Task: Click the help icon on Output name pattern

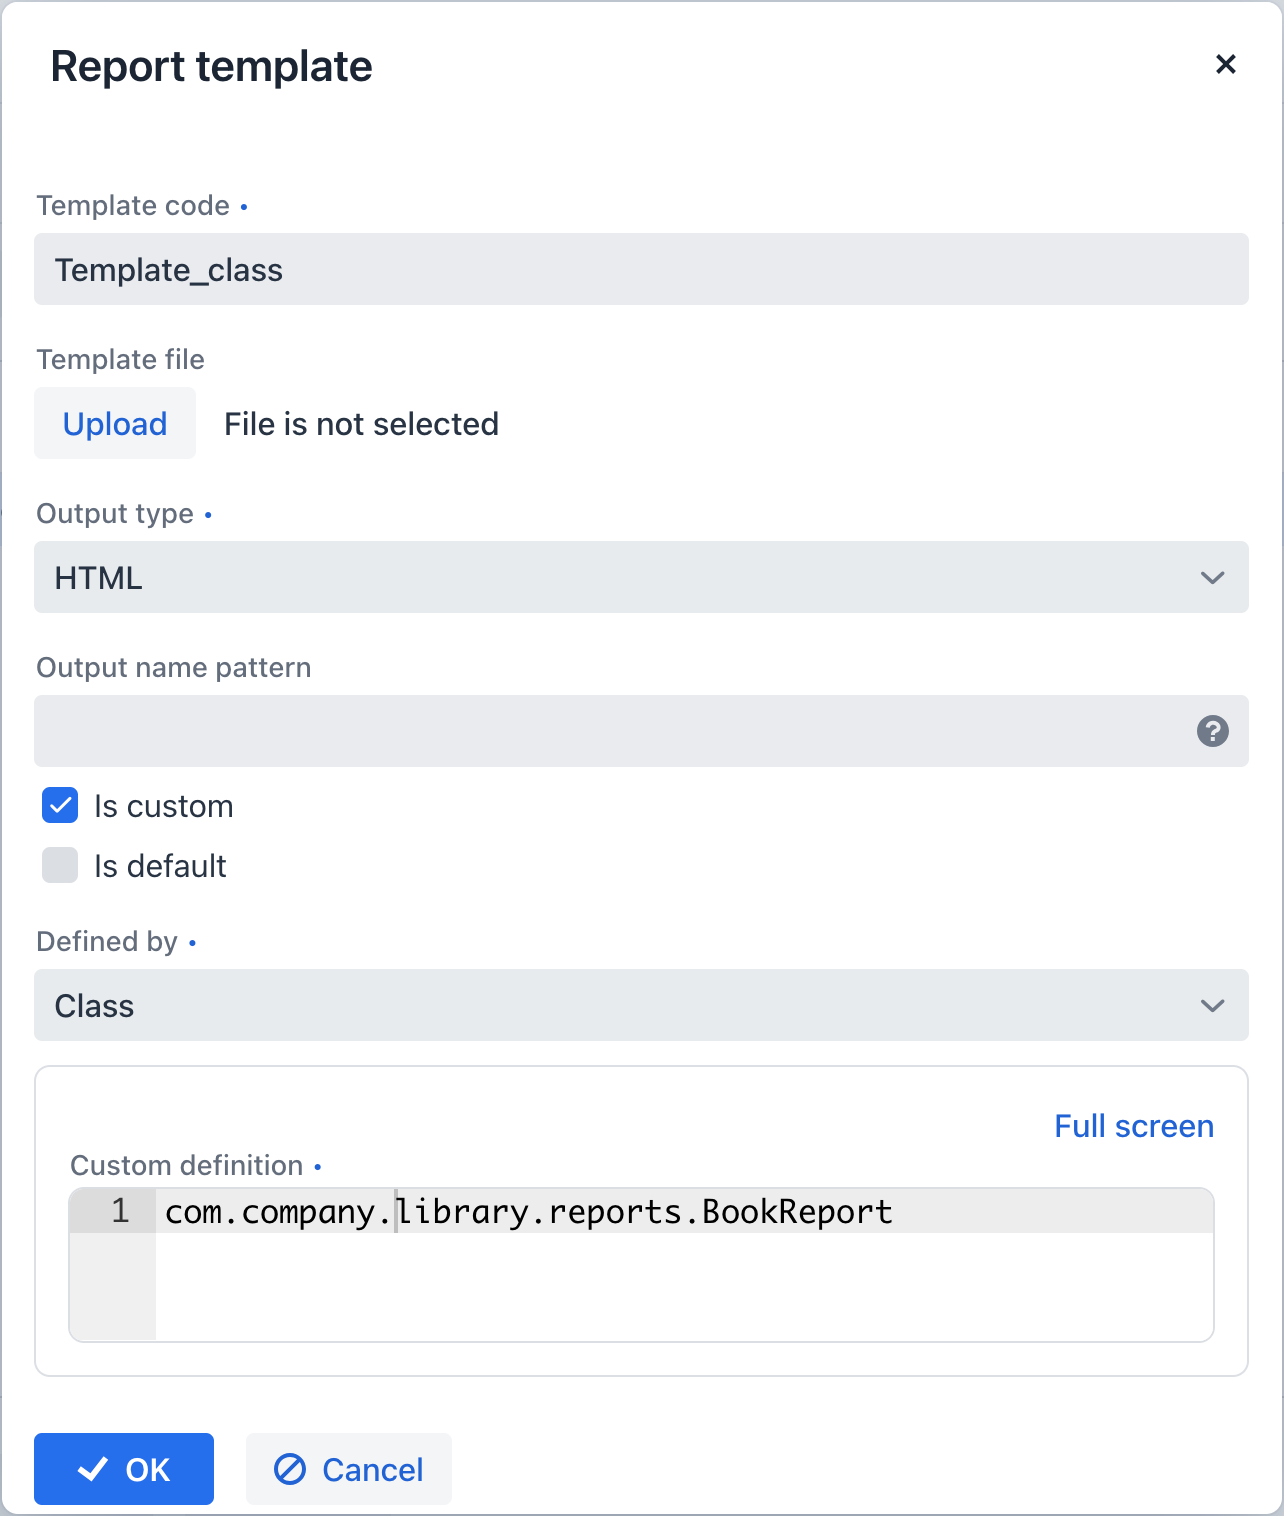Action: [1213, 732]
